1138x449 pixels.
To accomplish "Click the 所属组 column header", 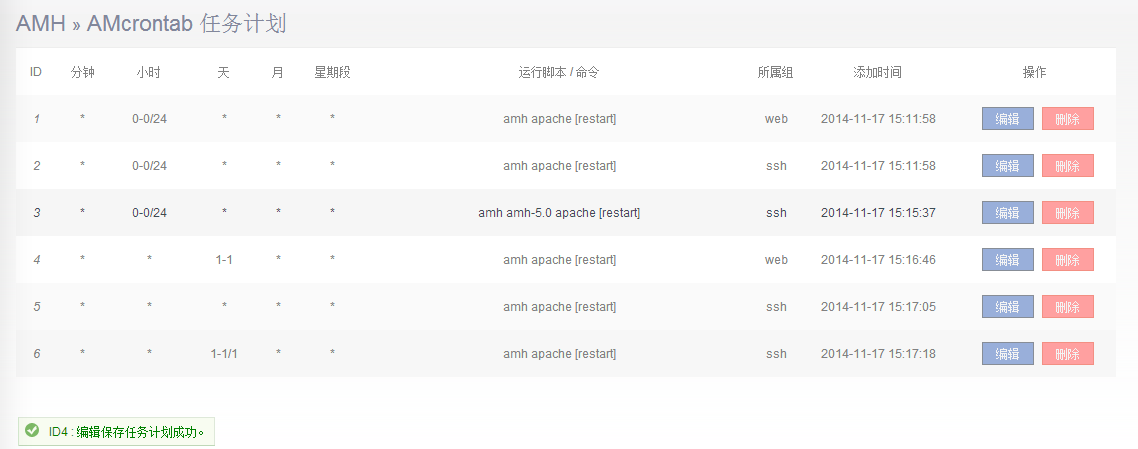I will (x=776, y=73).
